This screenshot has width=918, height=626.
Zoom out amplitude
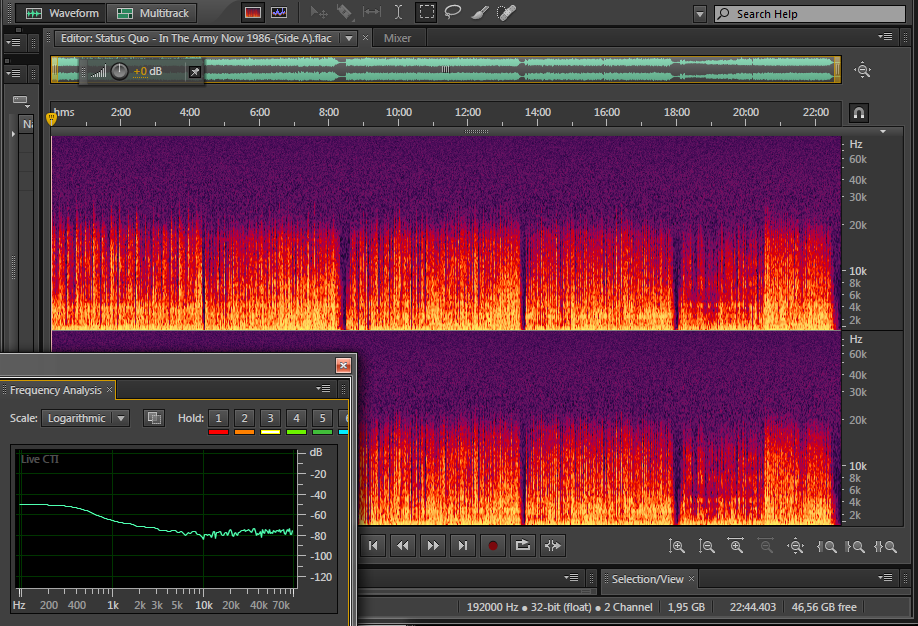707,546
